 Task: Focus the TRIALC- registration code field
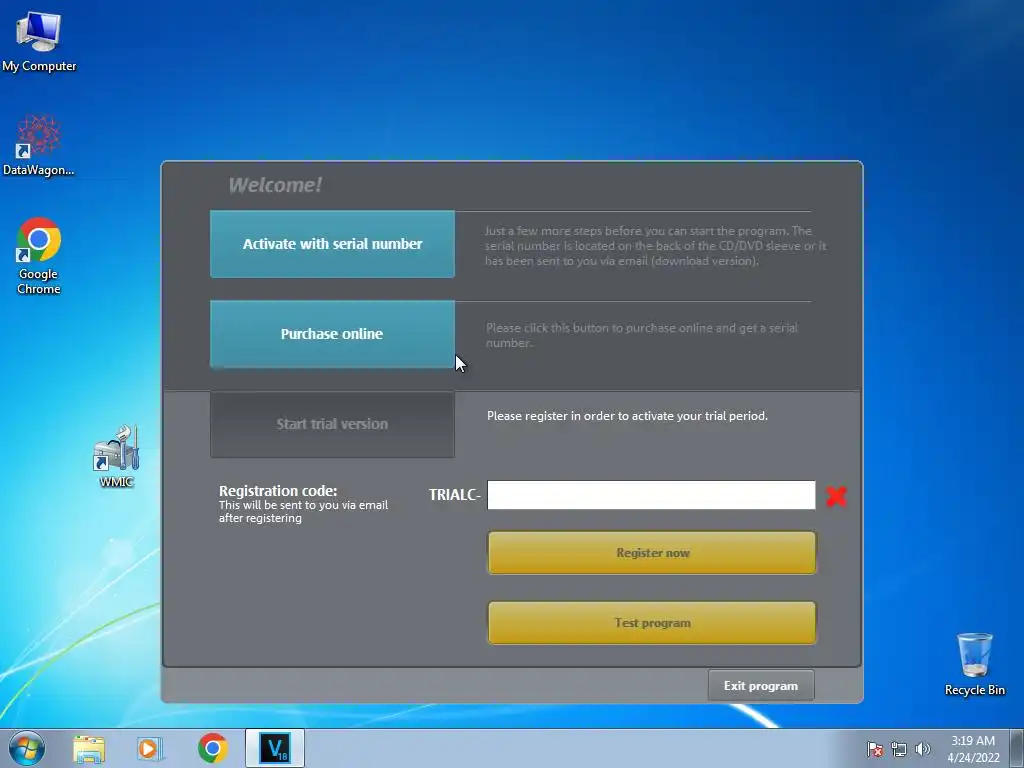[651, 495]
